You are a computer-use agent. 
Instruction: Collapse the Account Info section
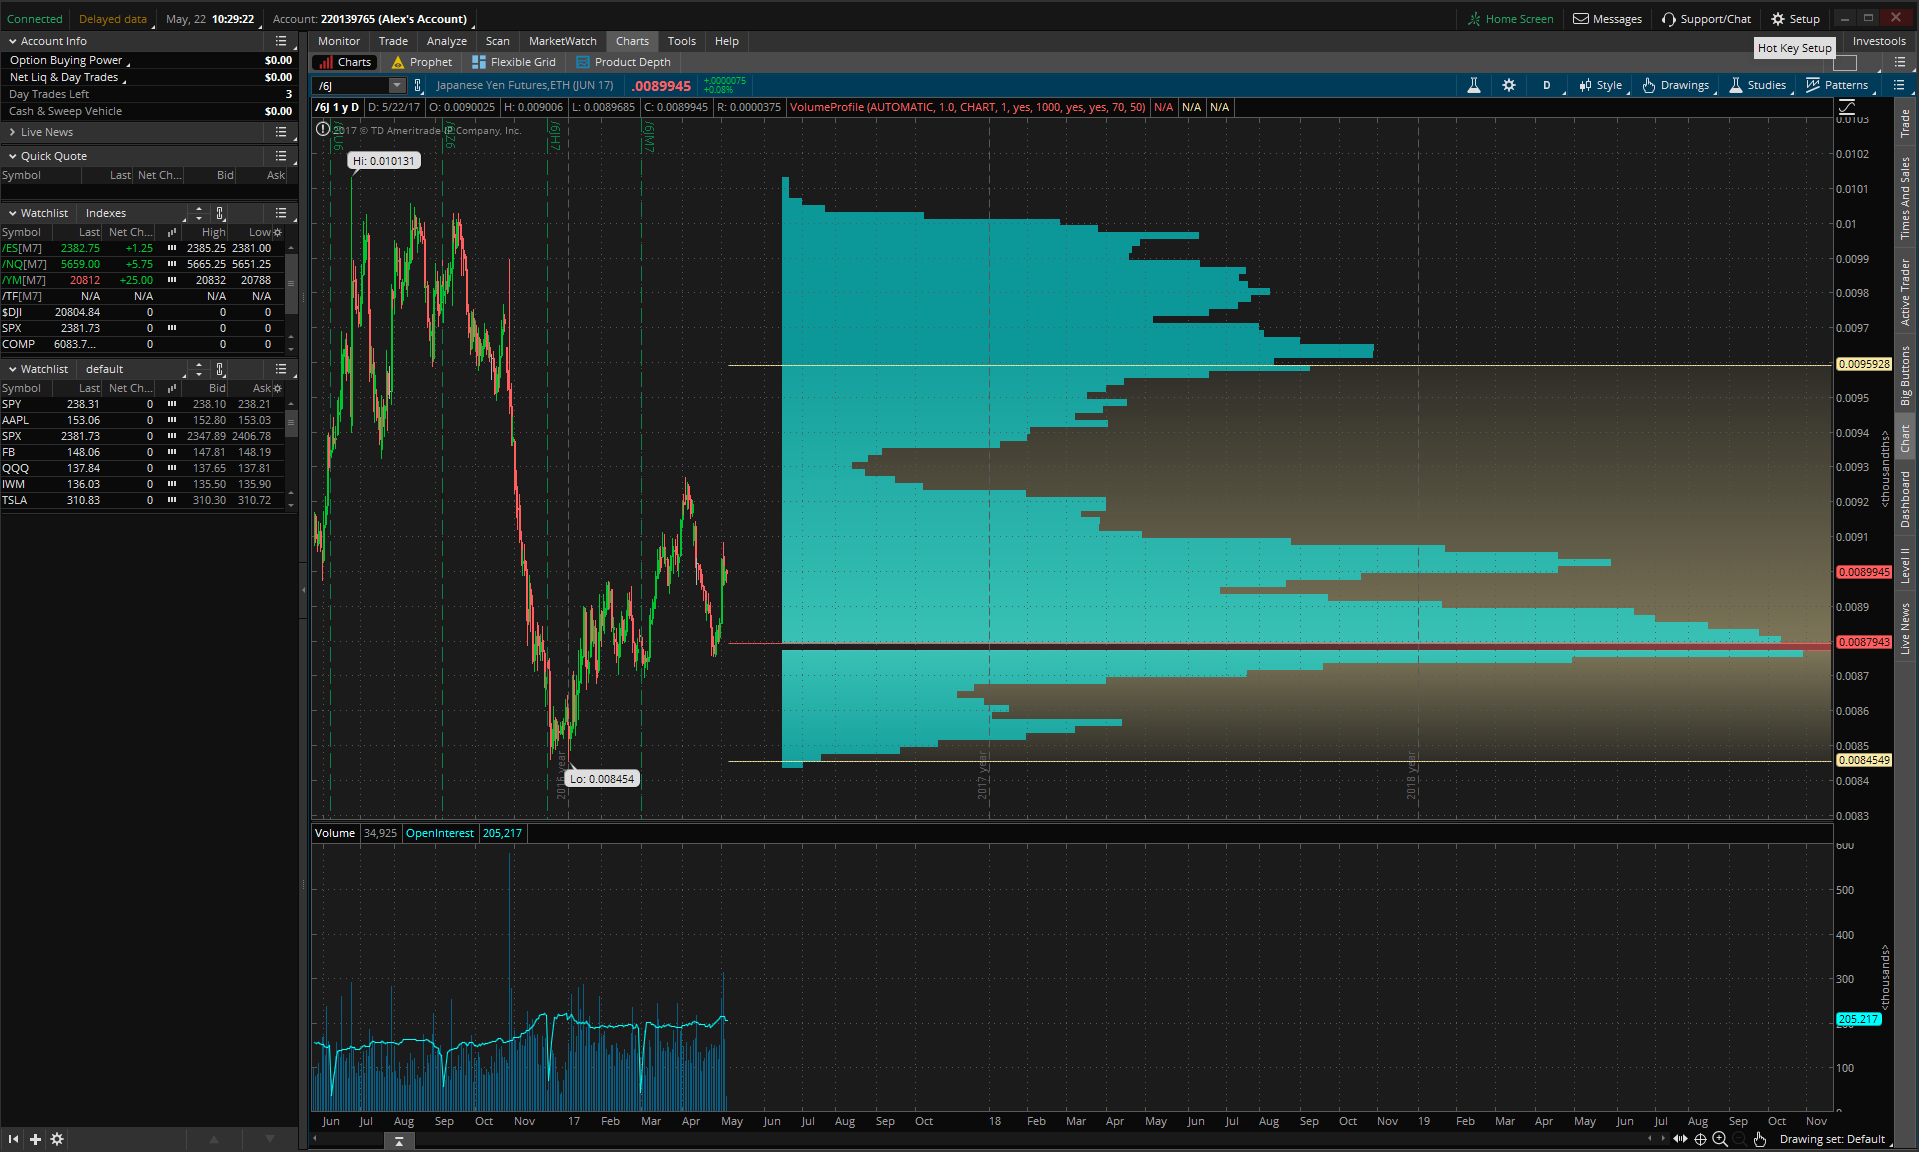click(x=13, y=41)
